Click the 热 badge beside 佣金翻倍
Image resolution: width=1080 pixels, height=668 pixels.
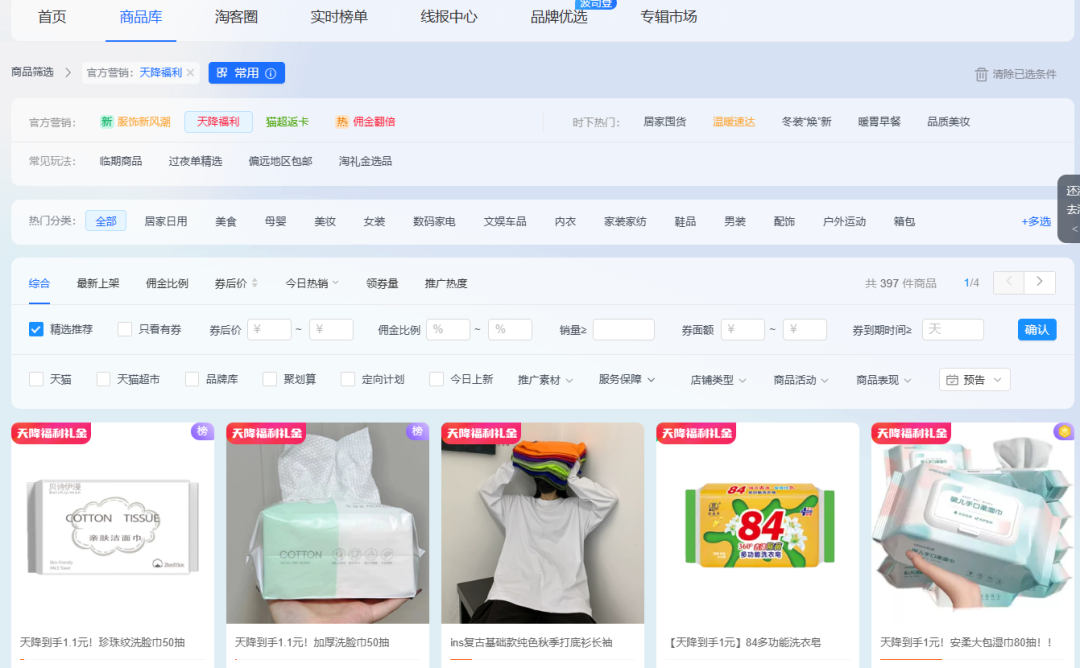(x=342, y=122)
